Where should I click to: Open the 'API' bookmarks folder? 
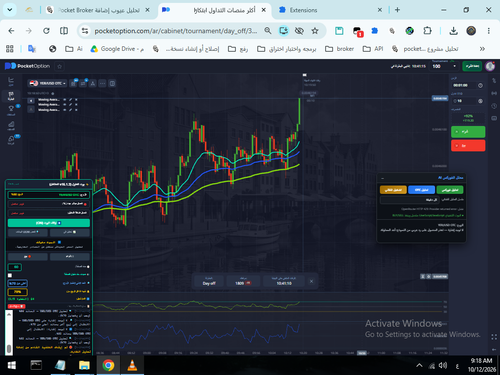point(373,49)
